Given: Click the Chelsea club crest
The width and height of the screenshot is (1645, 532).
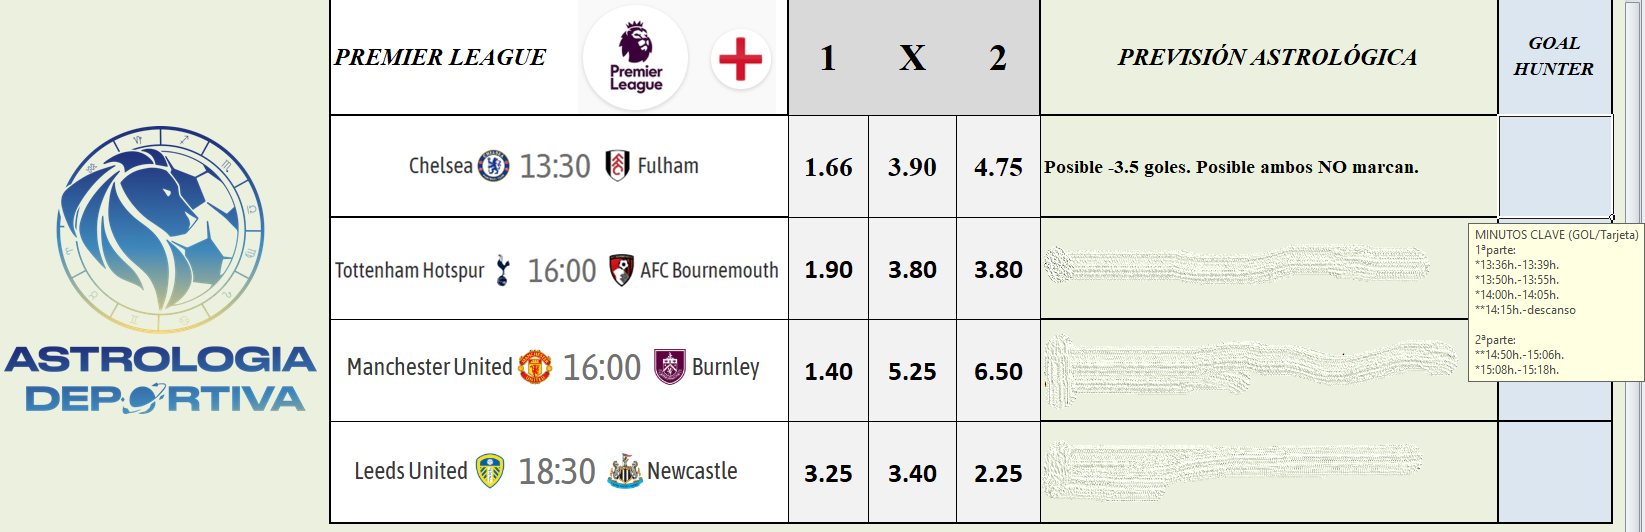Looking at the screenshot, I should [x=494, y=166].
